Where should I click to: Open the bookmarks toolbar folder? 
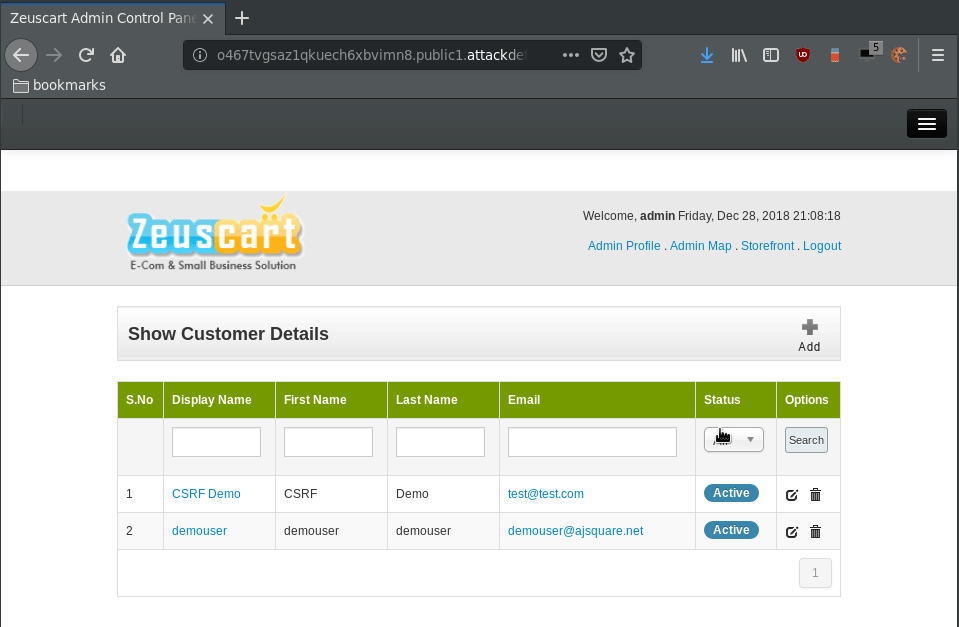(59, 85)
